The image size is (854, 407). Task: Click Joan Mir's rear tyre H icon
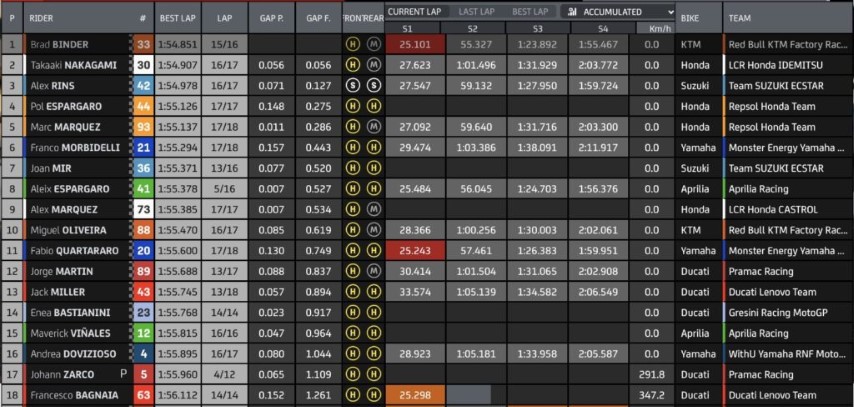tap(373, 168)
